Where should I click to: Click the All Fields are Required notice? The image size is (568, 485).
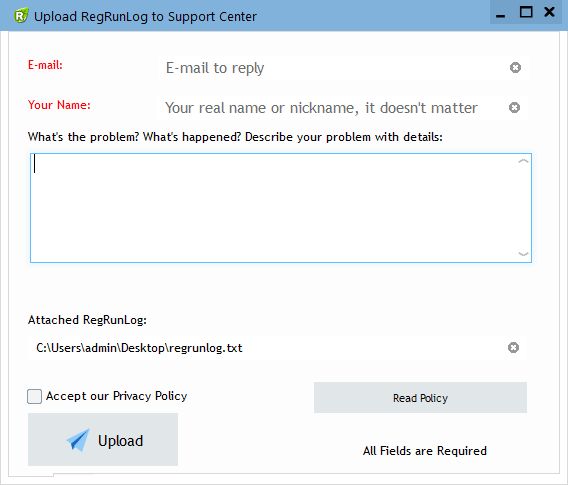[x=425, y=451]
